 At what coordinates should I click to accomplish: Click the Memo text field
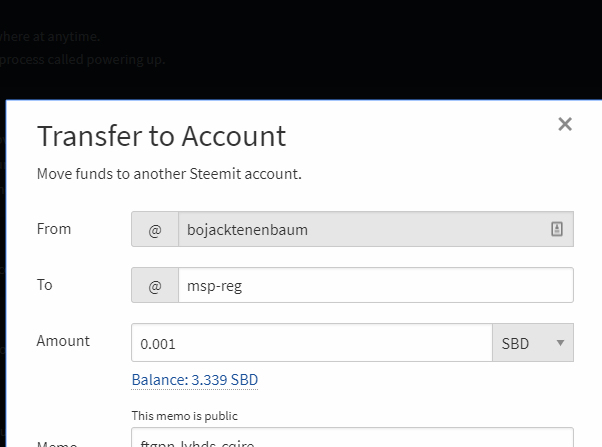point(352,437)
